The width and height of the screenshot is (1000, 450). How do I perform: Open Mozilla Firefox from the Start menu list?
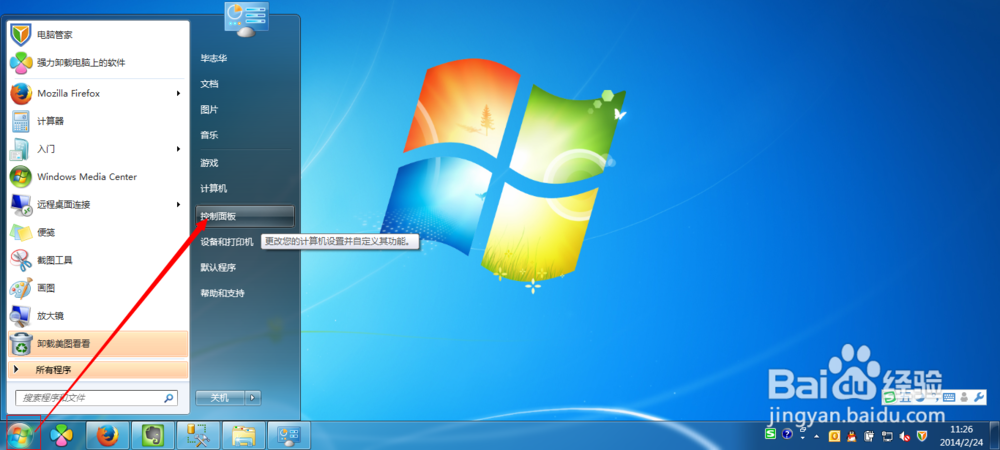pos(98,93)
